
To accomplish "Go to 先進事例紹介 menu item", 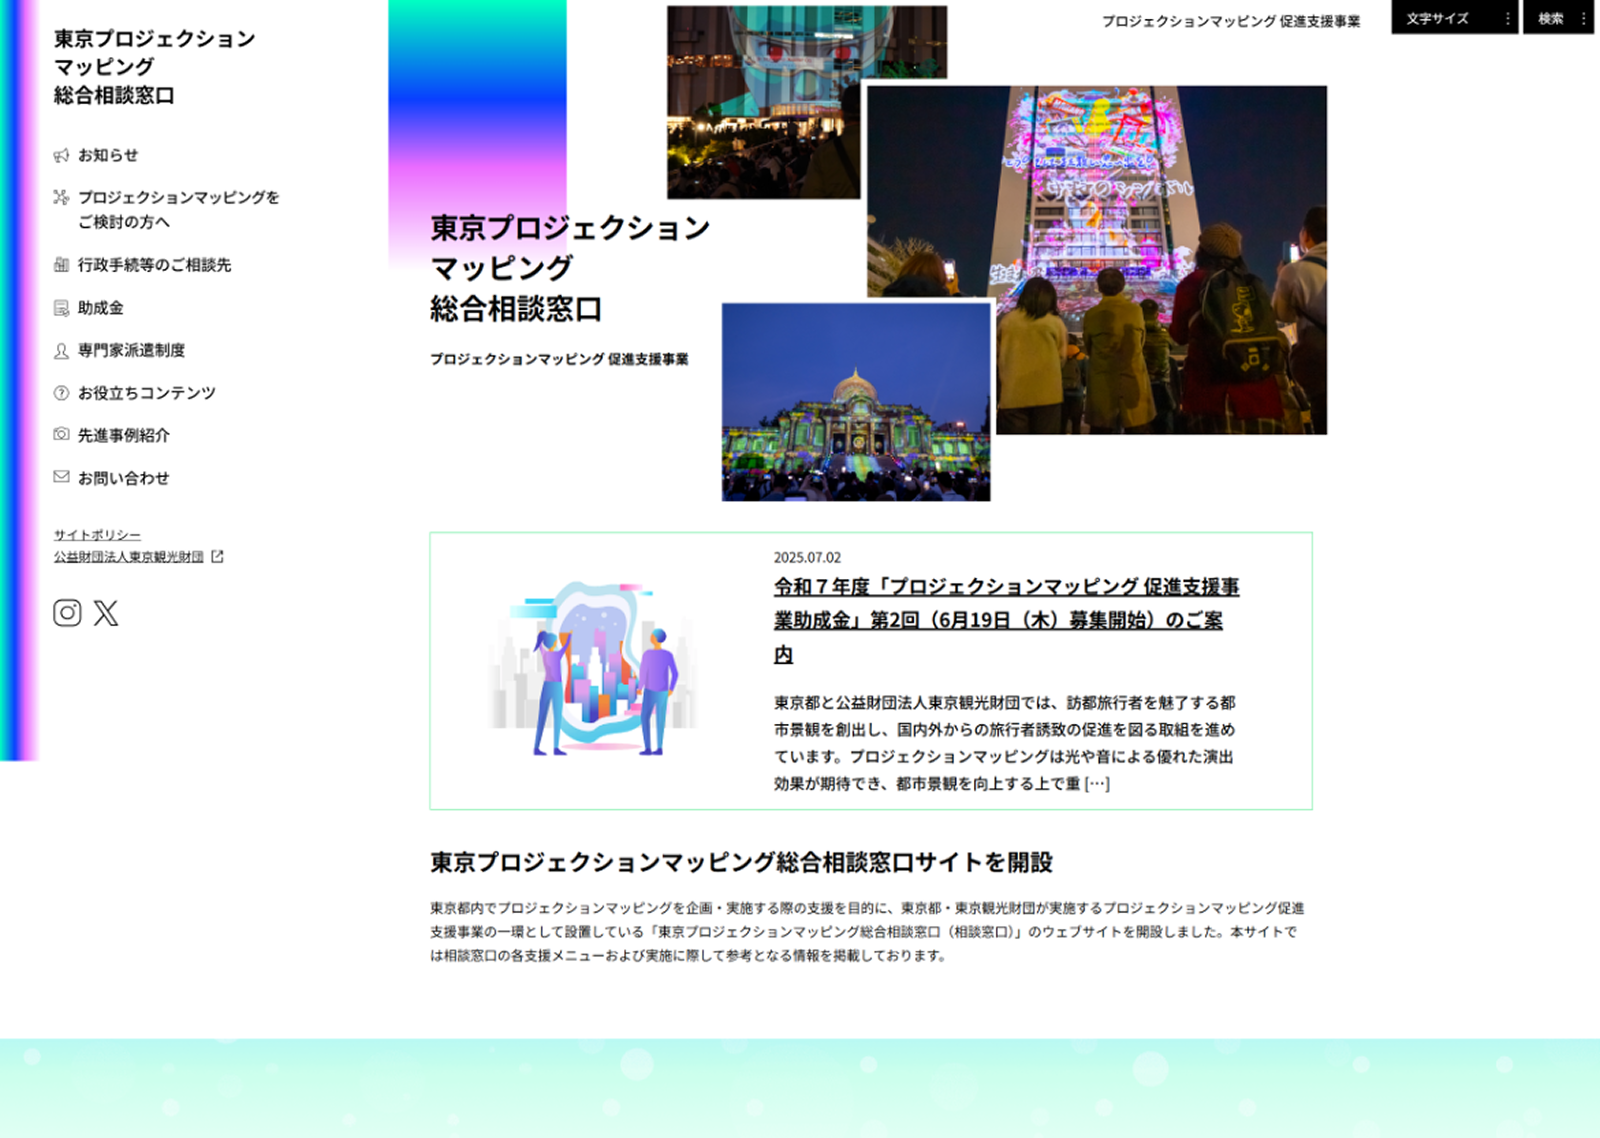I will pos(124,435).
